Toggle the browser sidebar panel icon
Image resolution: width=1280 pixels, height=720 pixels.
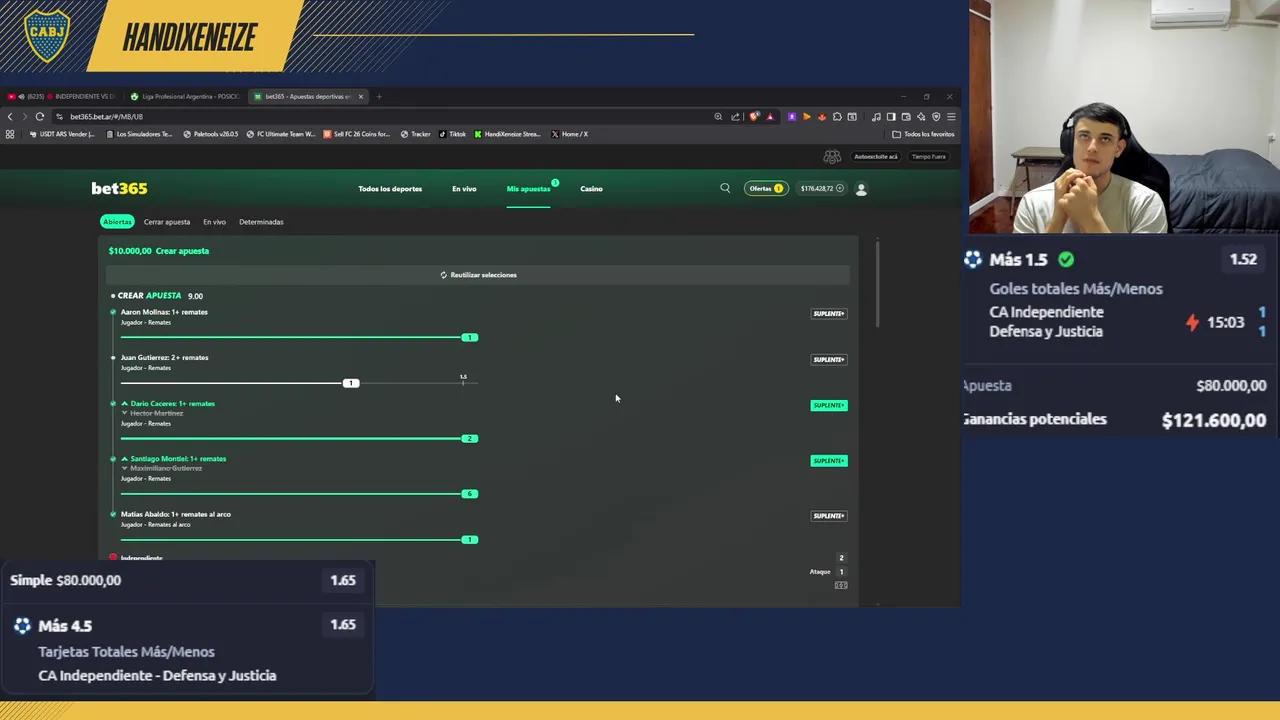(x=891, y=116)
